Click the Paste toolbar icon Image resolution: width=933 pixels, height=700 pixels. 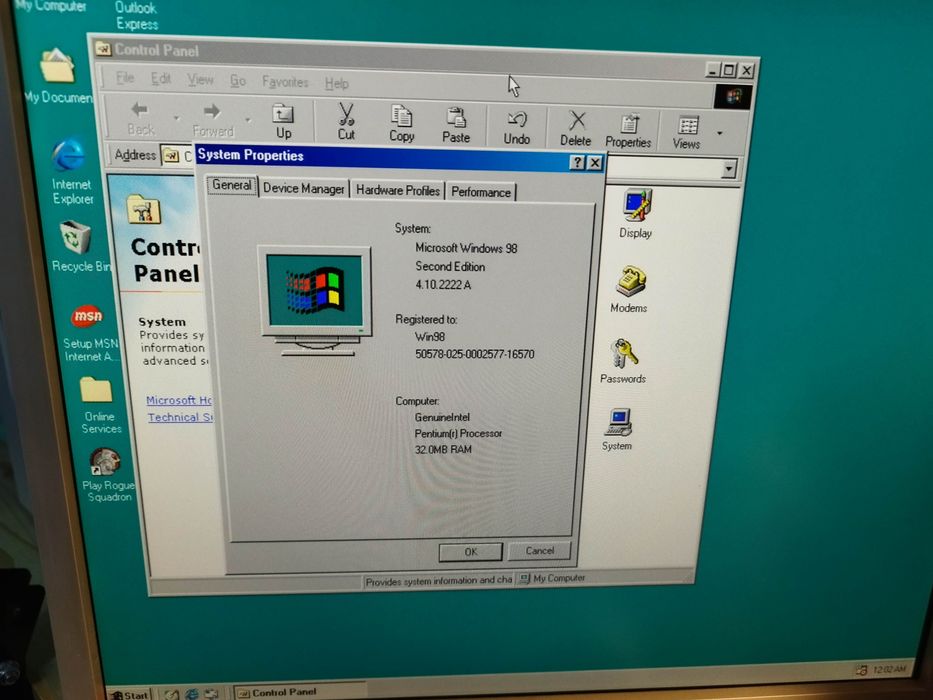click(456, 126)
